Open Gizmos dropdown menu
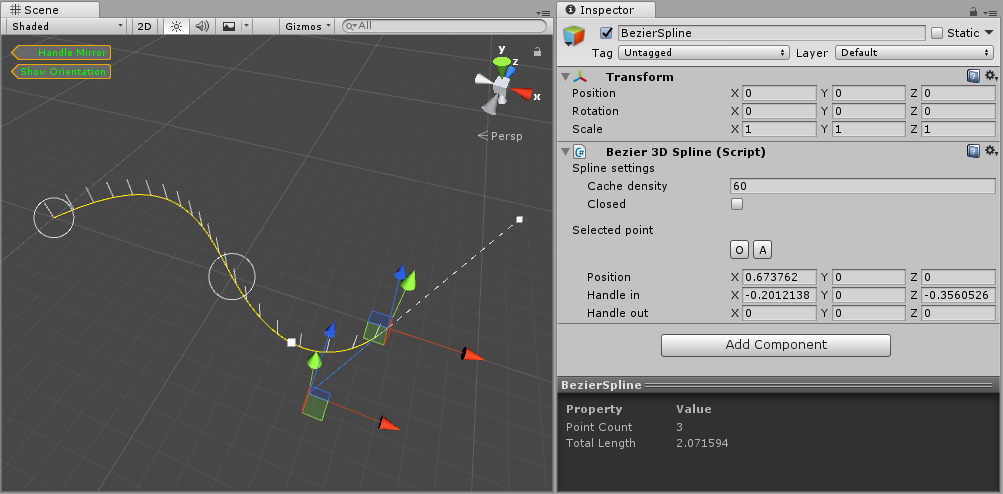 pos(308,26)
